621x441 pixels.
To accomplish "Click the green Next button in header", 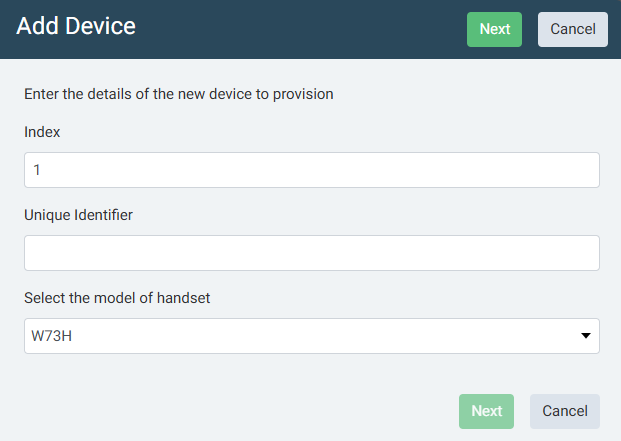I will click(494, 29).
